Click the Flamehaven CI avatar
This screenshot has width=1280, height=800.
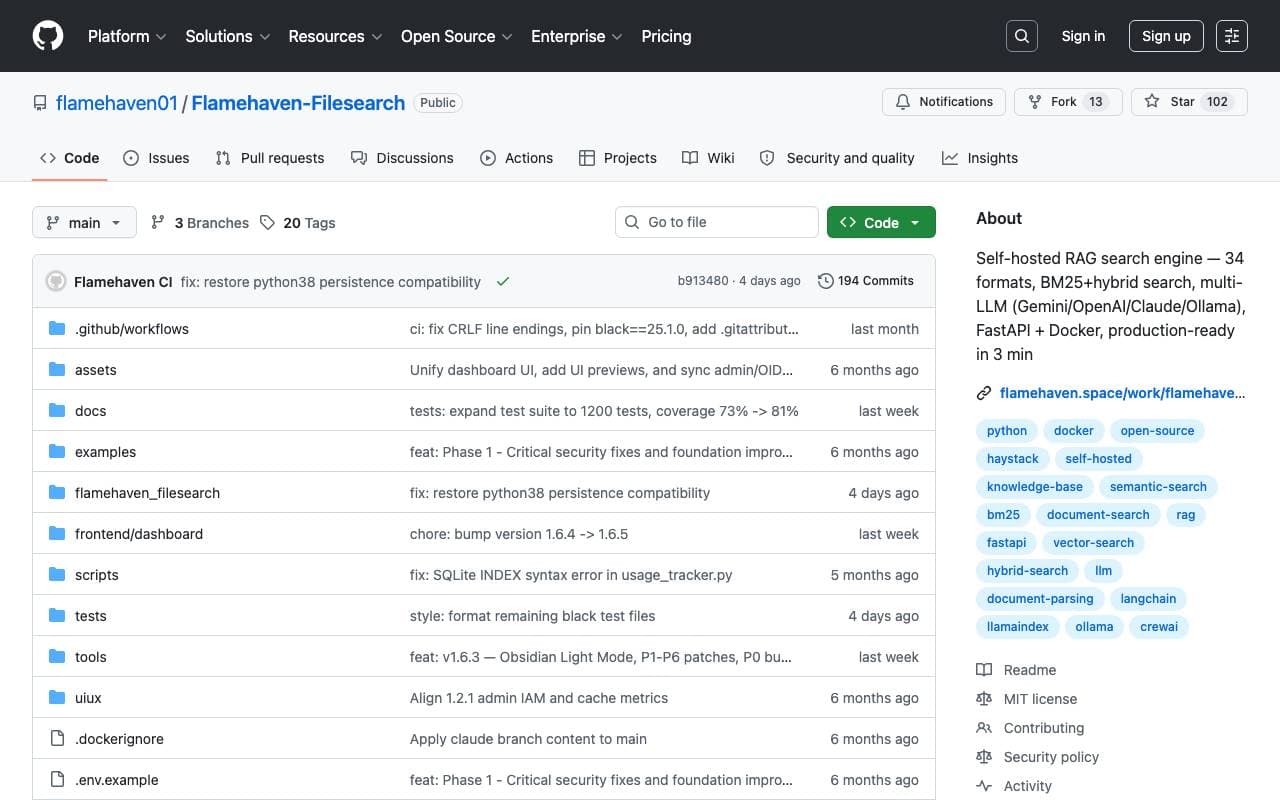tap(56, 282)
